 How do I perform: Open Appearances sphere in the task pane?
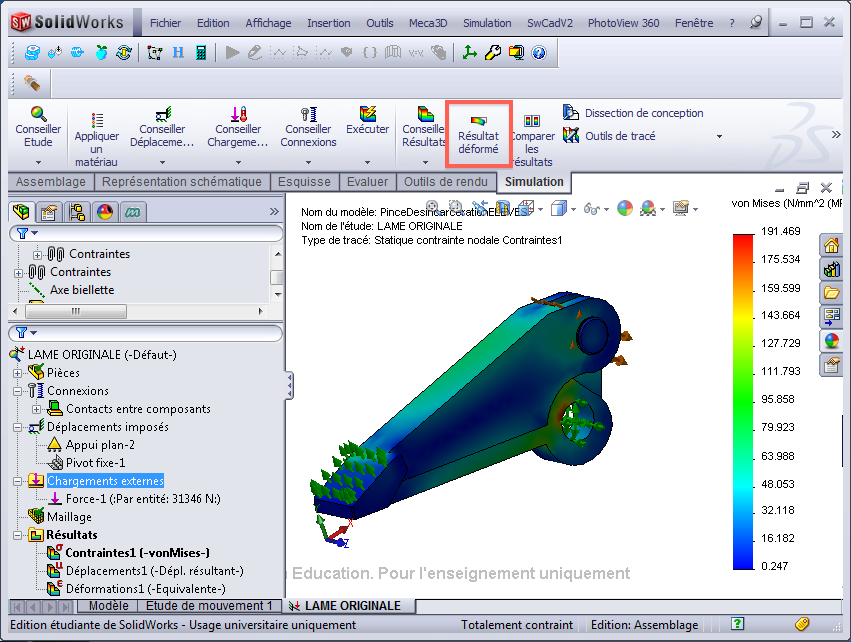(x=831, y=341)
